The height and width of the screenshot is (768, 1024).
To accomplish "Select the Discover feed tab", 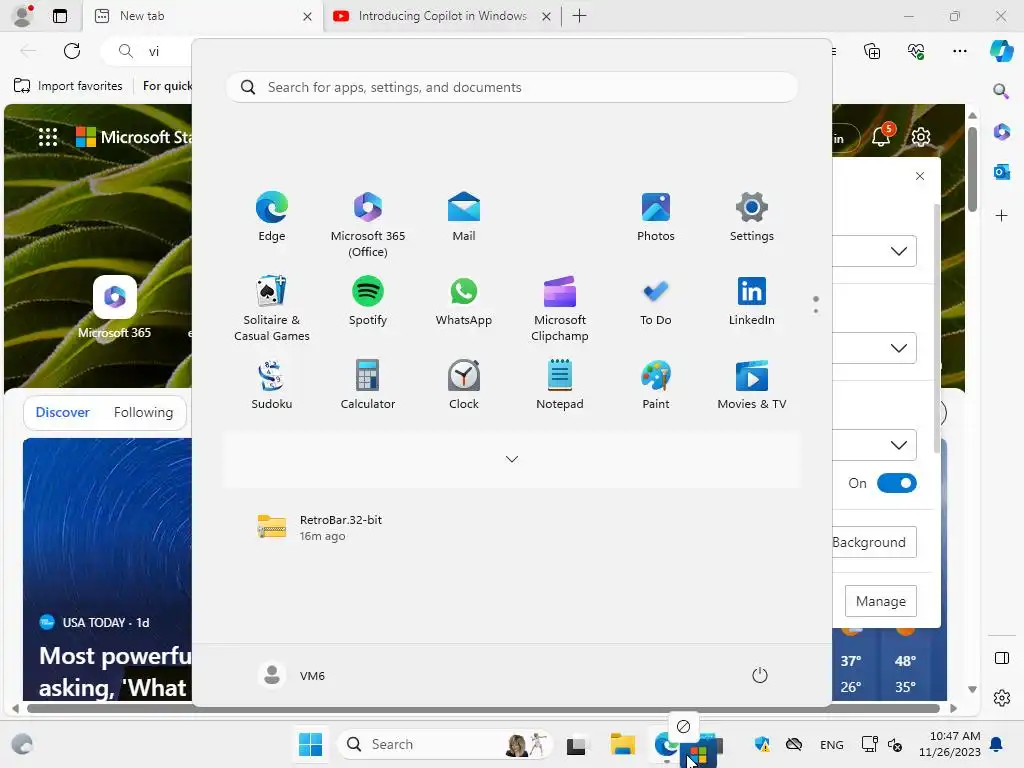I will pyautogui.click(x=62, y=412).
